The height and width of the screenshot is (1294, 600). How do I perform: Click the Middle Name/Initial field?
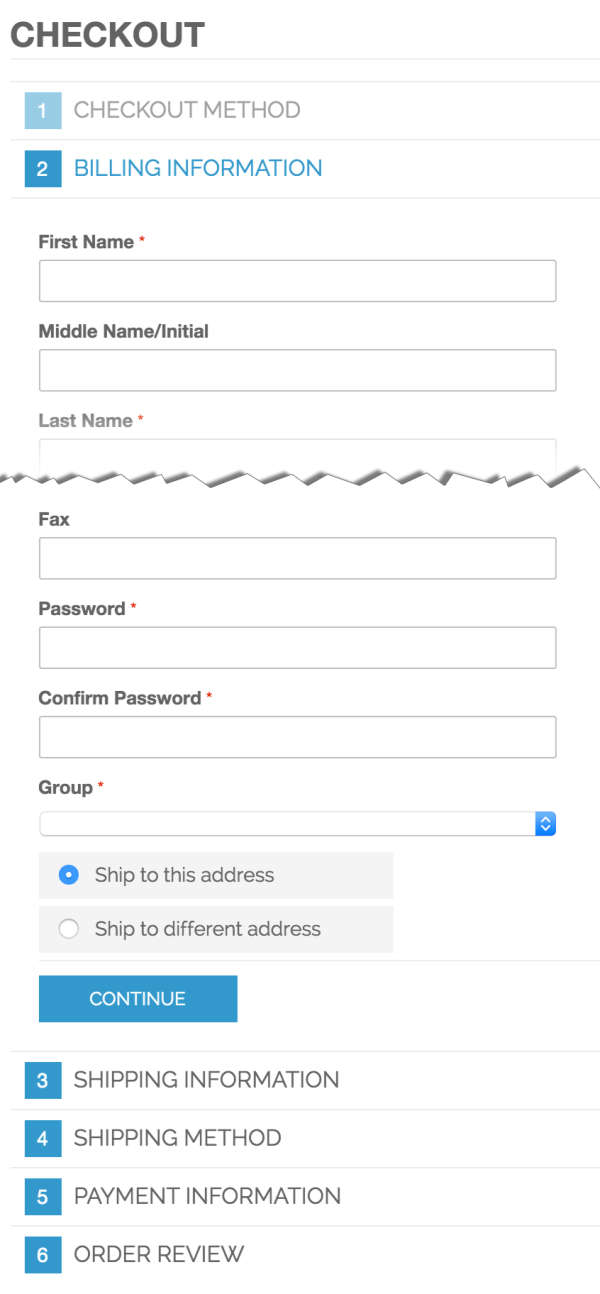click(x=297, y=370)
